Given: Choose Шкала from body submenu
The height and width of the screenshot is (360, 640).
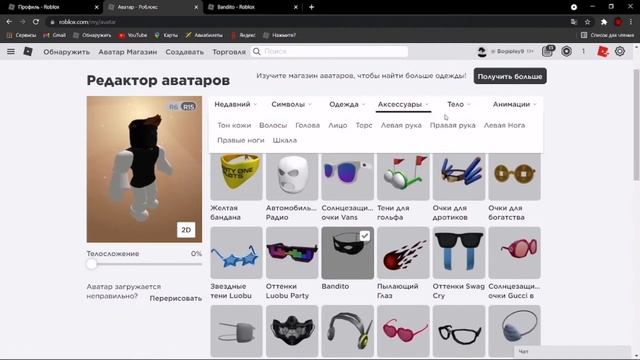Looking at the screenshot, I should pos(284,140).
